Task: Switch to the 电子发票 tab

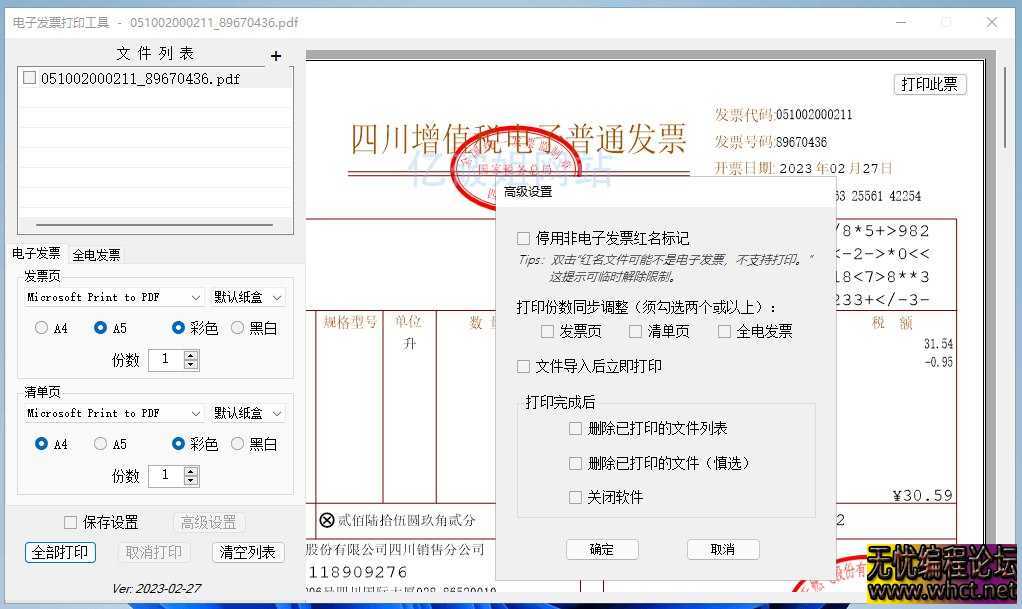Action: (x=37, y=254)
